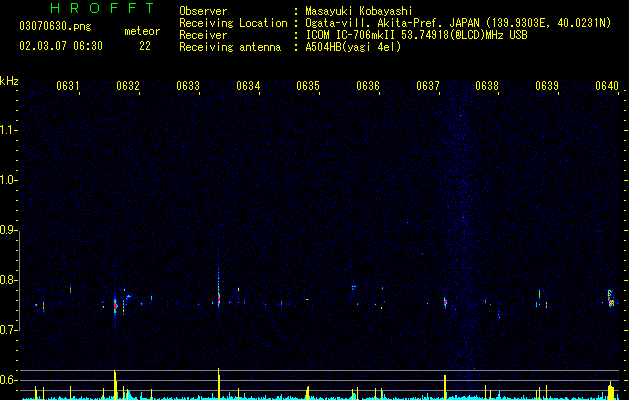Click the bright meteor echo at far right near 0640

tap(611, 298)
